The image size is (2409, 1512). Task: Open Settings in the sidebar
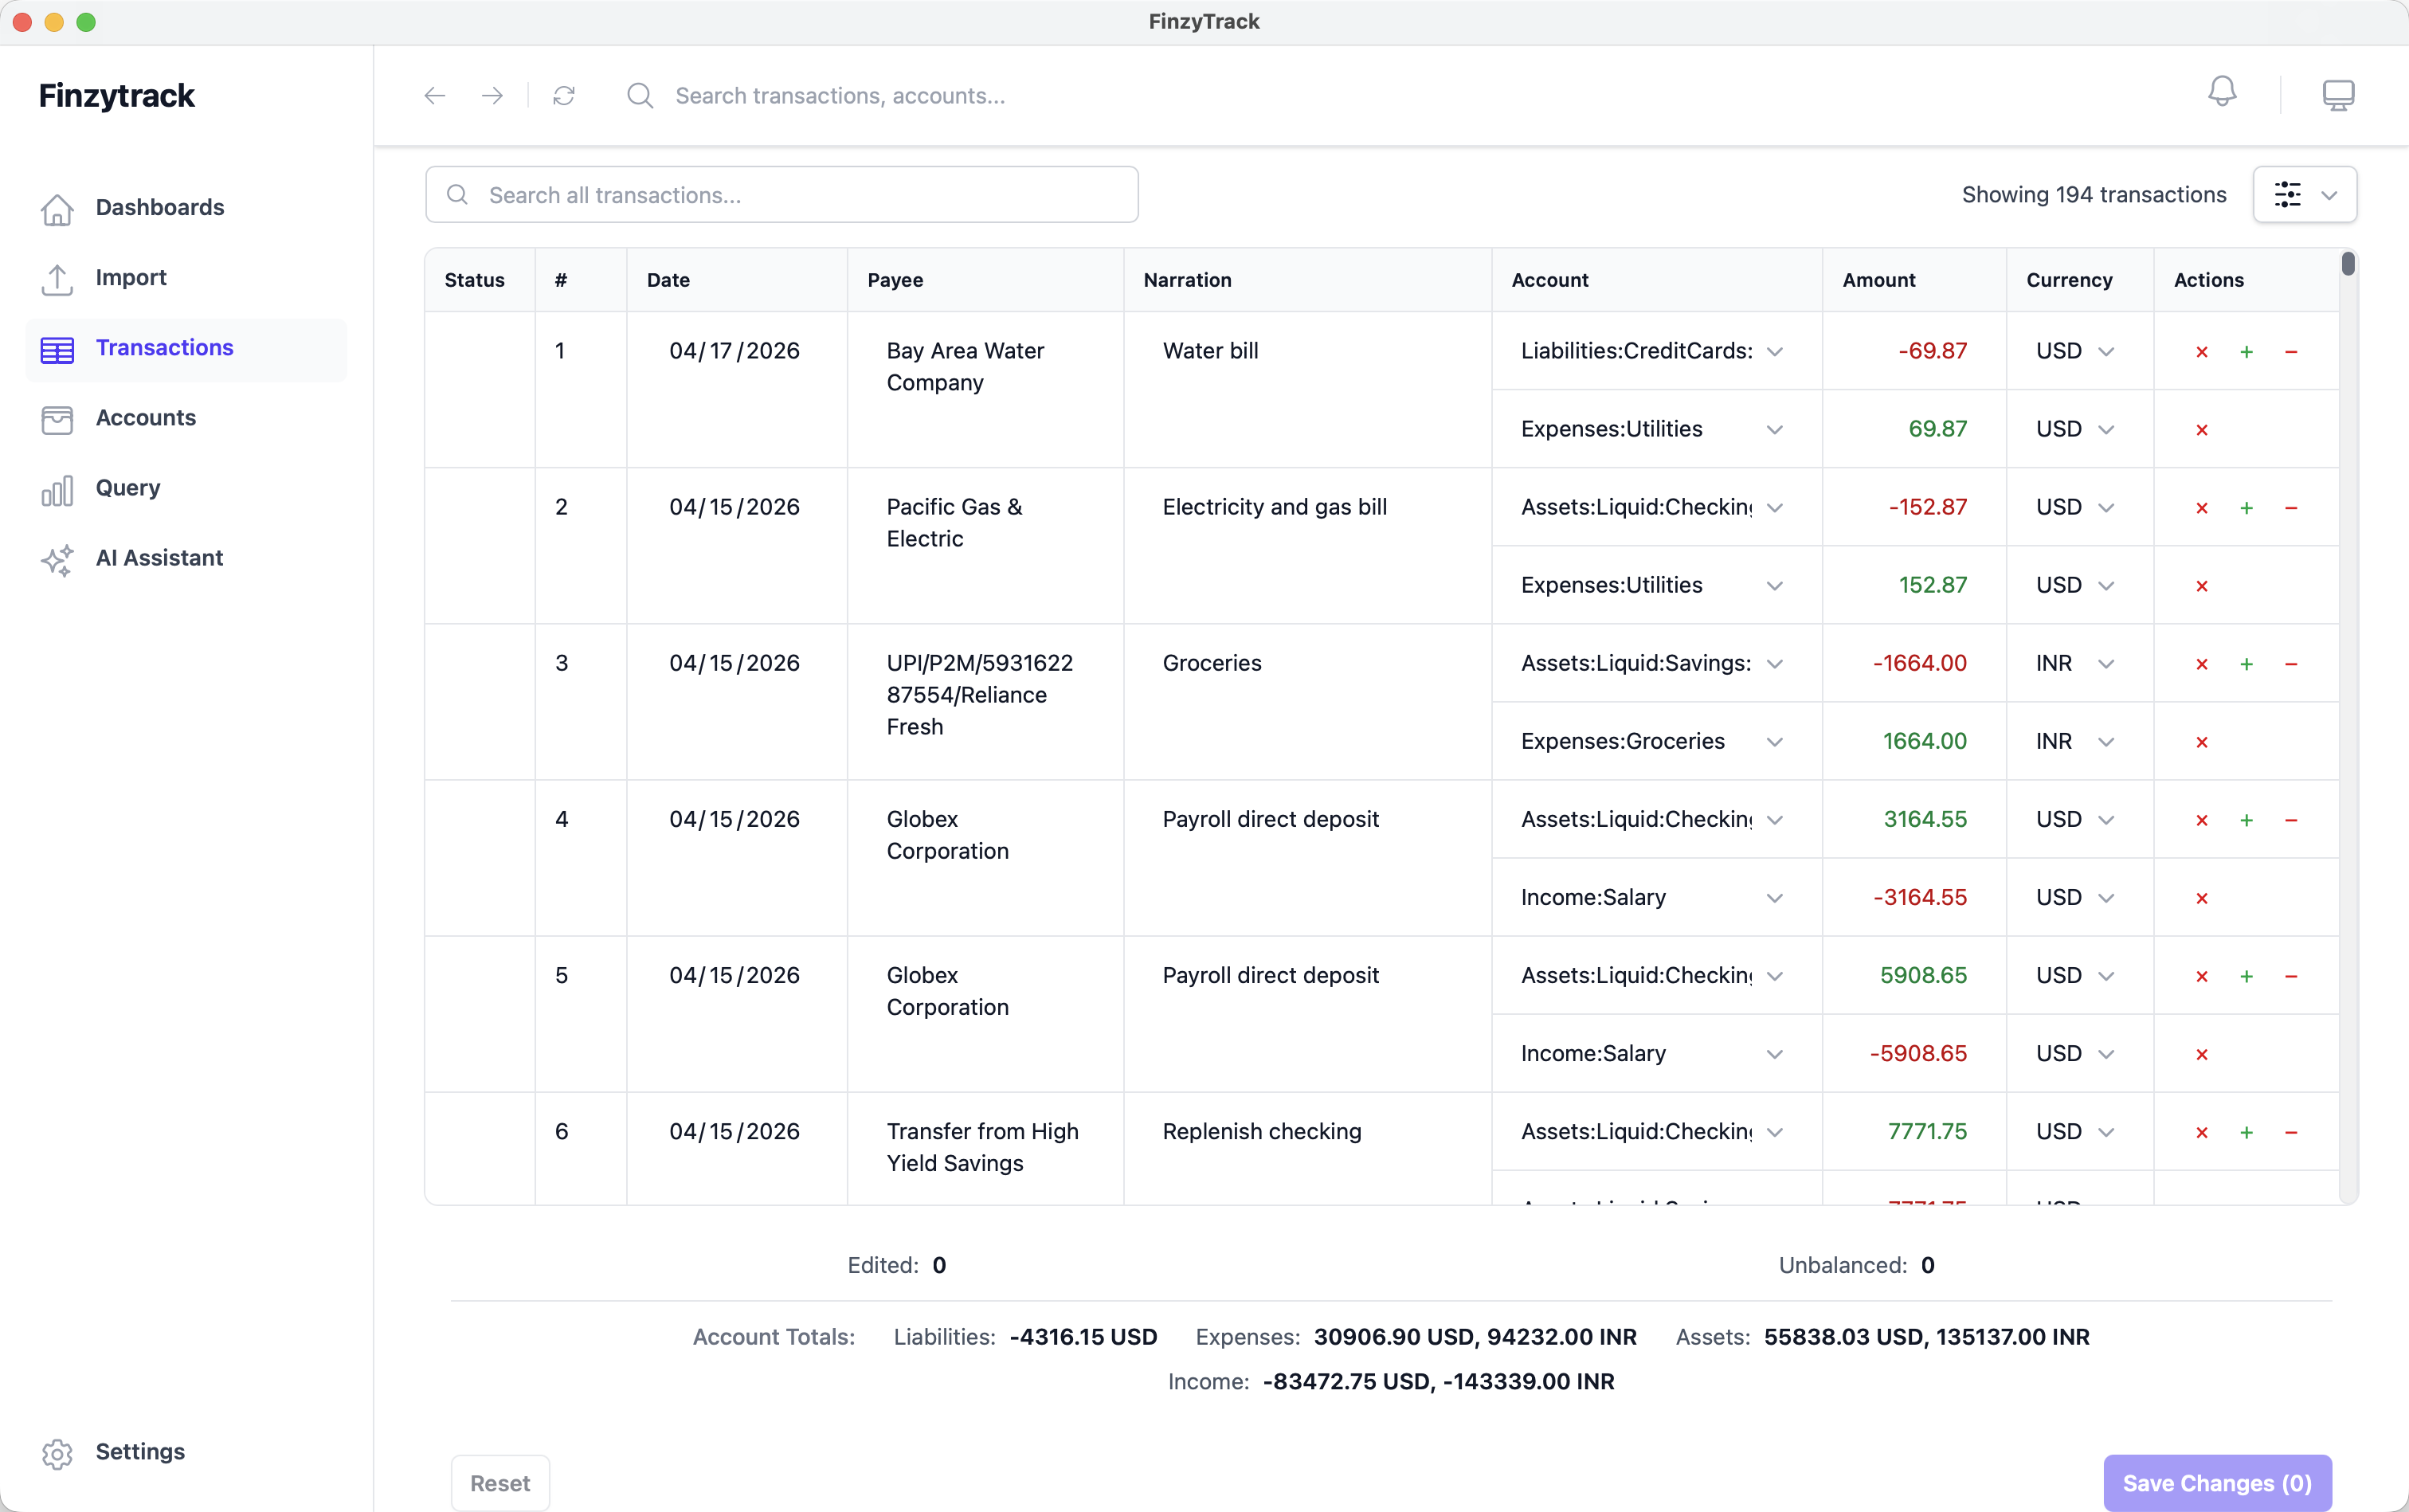pos(186,1452)
